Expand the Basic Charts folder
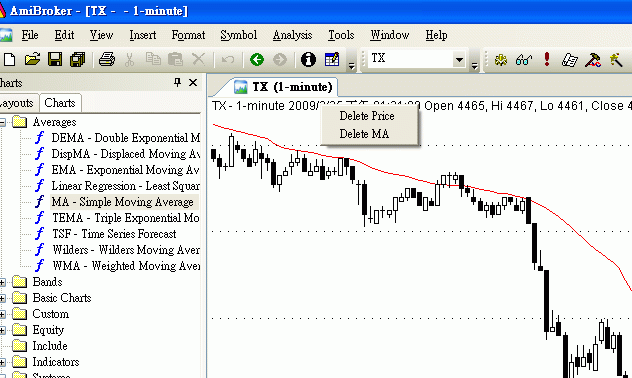The image size is (632, 378). [x=2, y=298]
